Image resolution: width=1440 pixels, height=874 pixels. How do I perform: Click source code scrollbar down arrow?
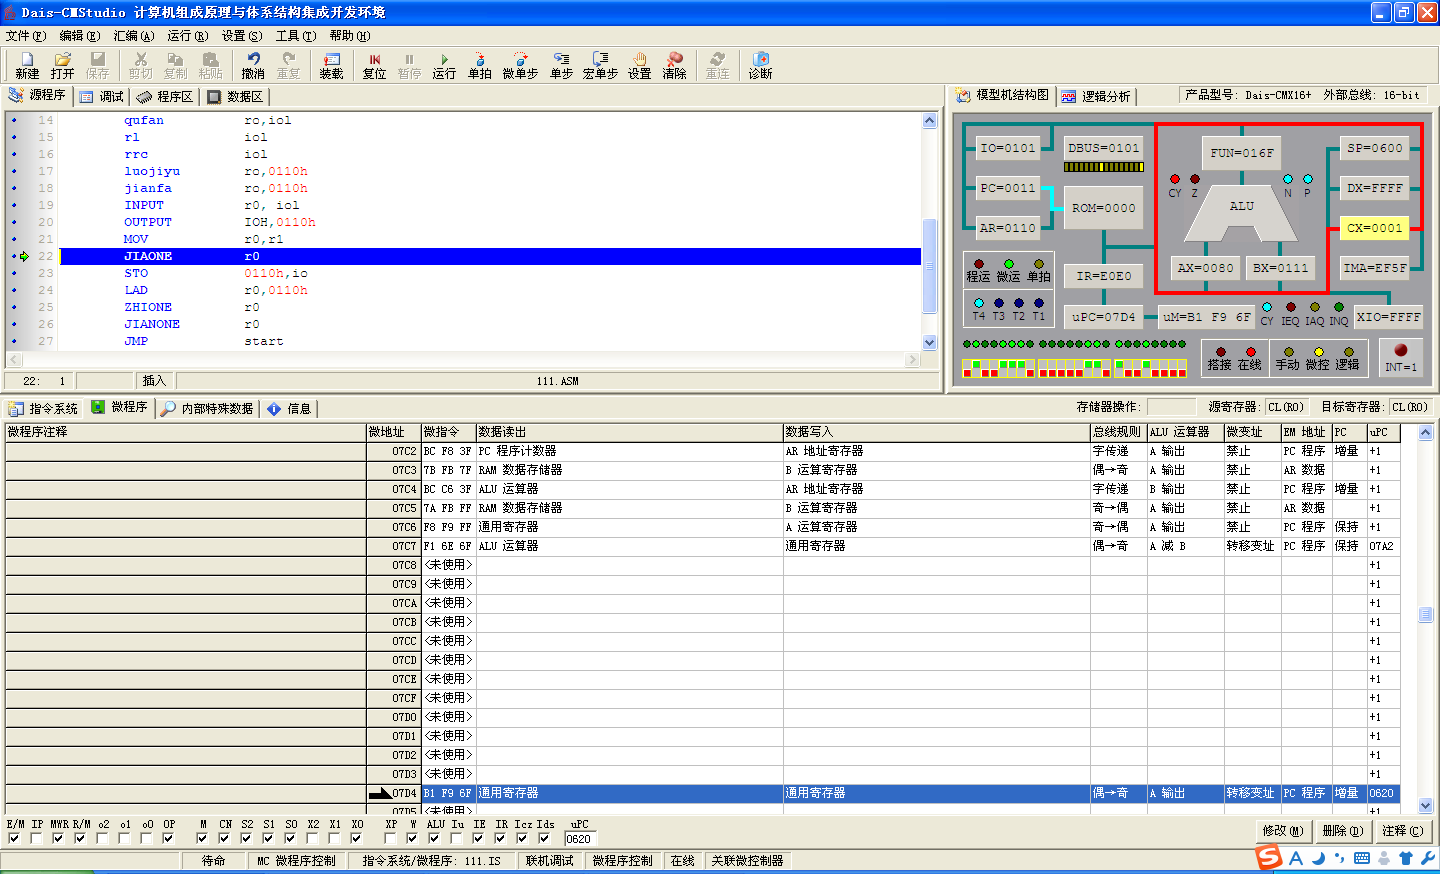click(929, 342)
